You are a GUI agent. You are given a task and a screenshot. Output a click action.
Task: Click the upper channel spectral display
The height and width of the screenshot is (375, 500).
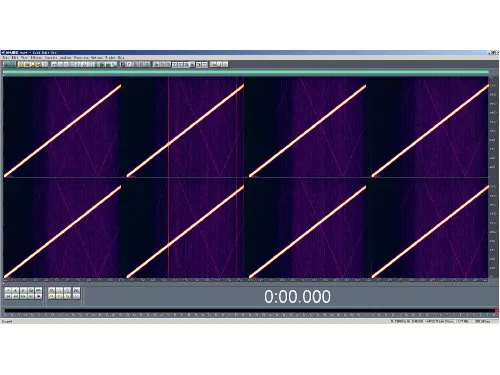[246, 127]
